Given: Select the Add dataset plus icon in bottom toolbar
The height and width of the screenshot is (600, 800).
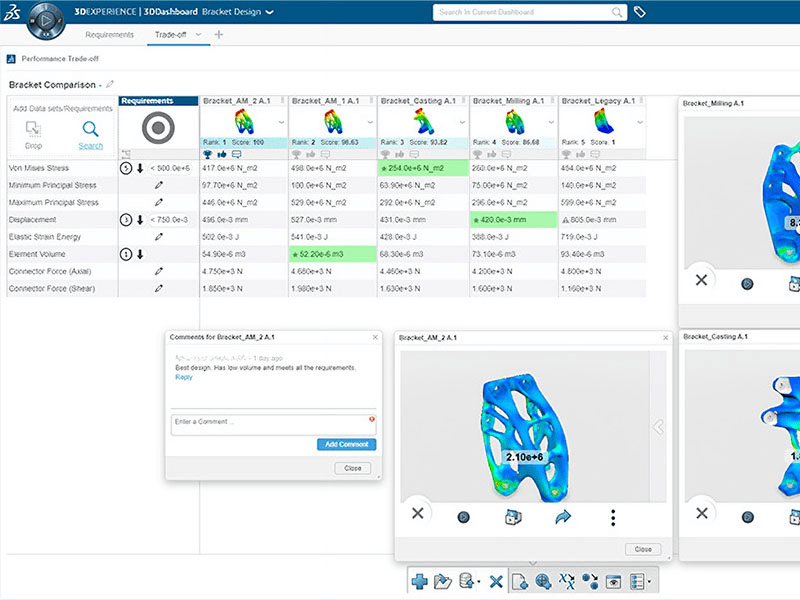Looking at the screenshot, I should (420, 581).
